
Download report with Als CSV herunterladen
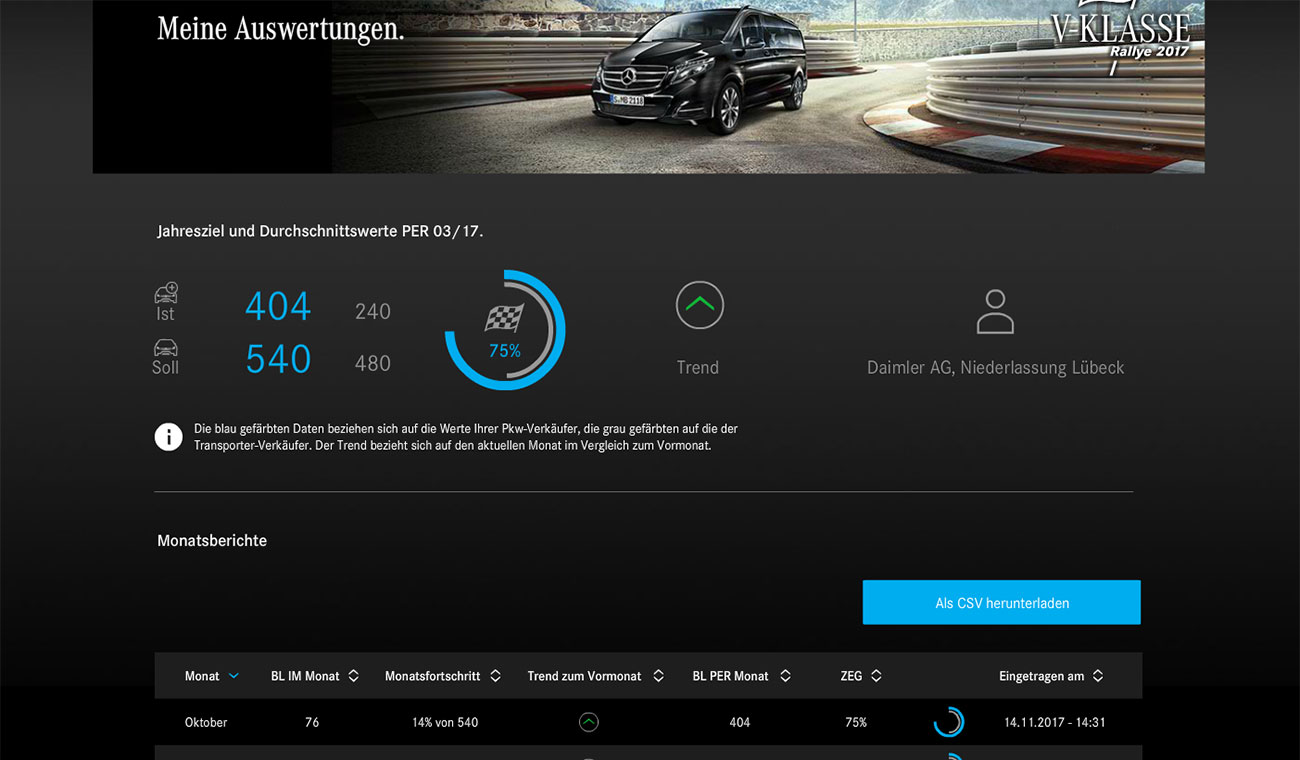pyautogui.click(x=1002, y=603)
